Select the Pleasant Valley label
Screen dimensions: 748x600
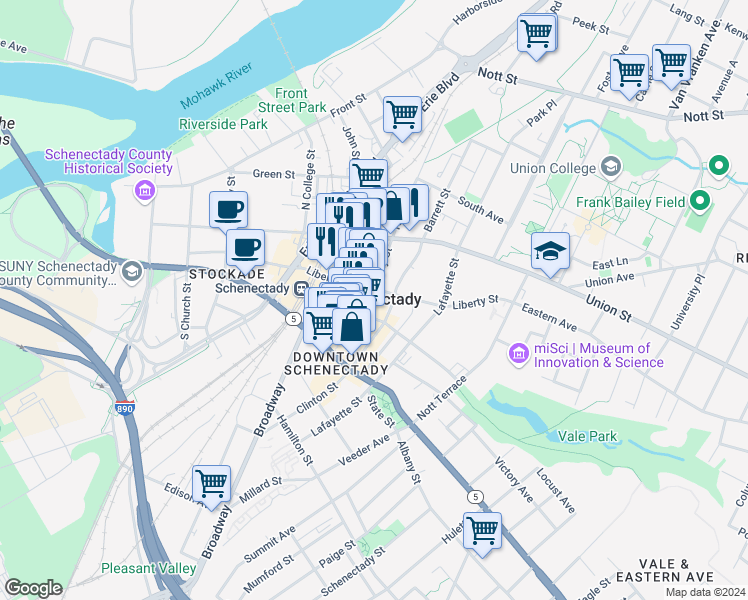148,569
